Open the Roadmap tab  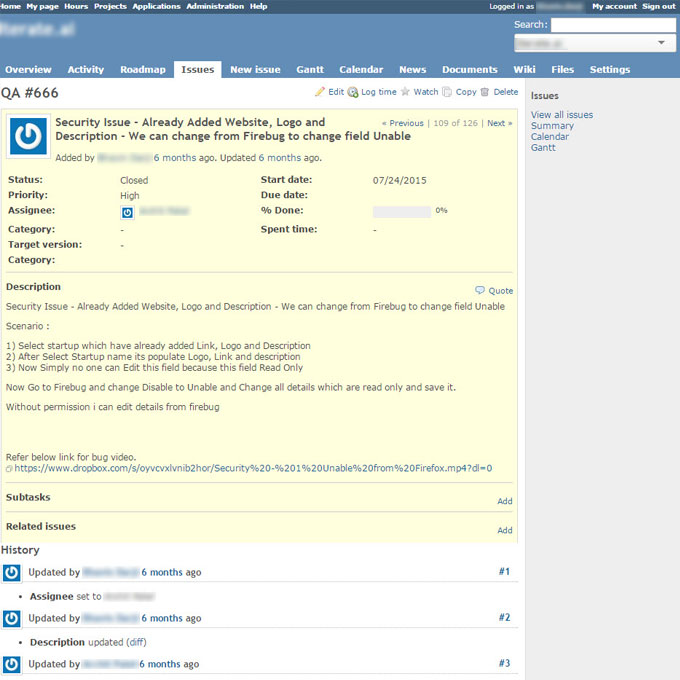143,69
